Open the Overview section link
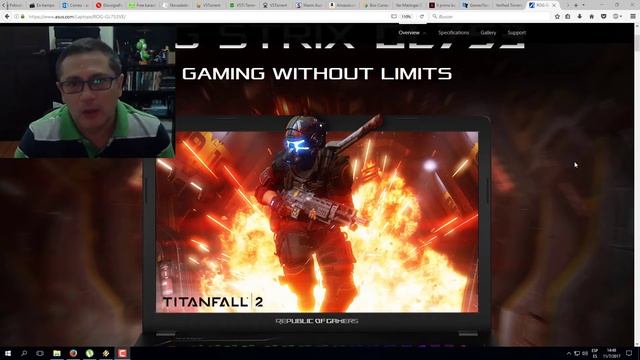This screenshot has height=360, width=640. coord(409,32)
